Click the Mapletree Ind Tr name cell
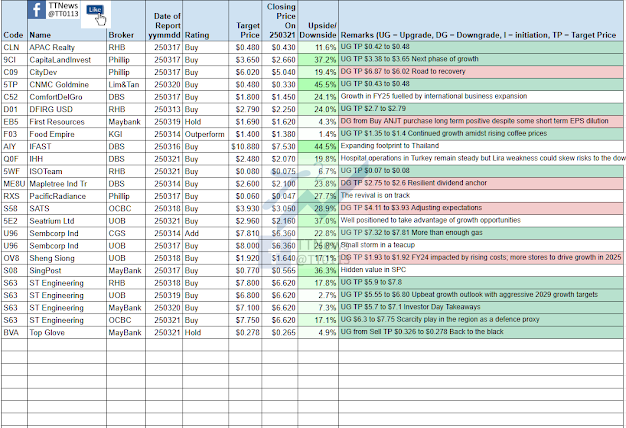 coord(67,184)
